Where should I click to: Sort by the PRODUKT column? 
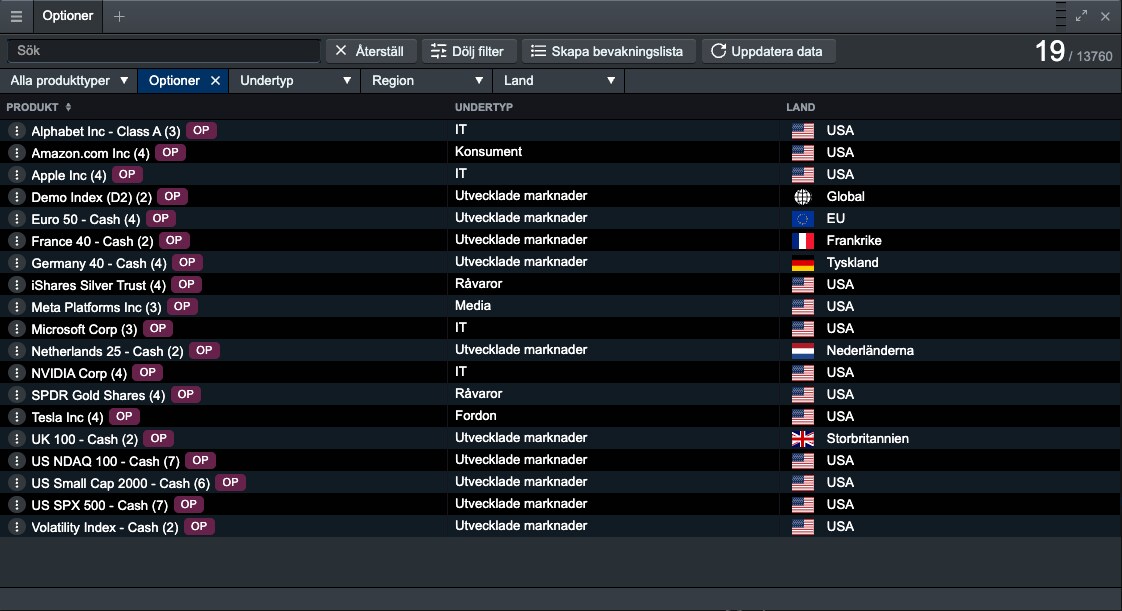tap(39, 107)
